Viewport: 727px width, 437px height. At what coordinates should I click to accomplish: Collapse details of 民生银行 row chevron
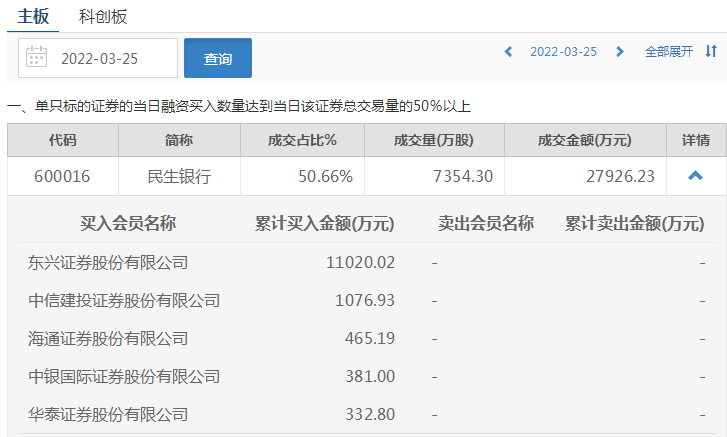[695, 176]
